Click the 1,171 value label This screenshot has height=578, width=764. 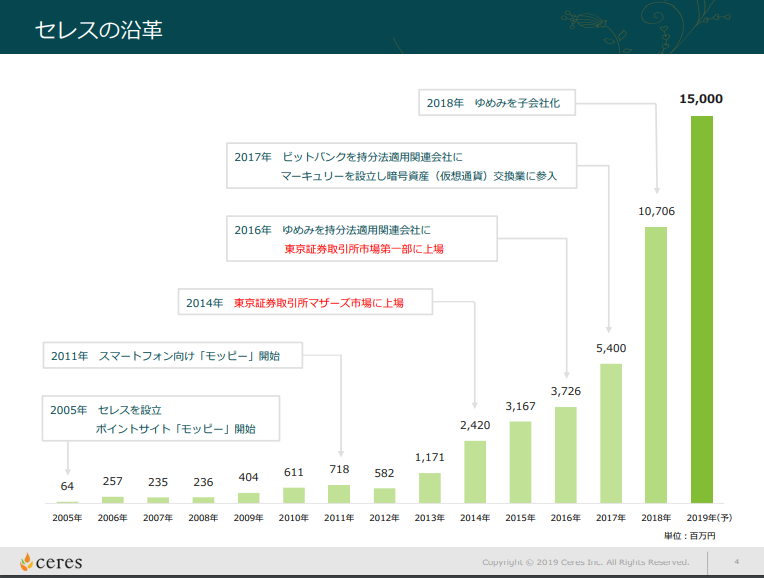tap(430, 457)
